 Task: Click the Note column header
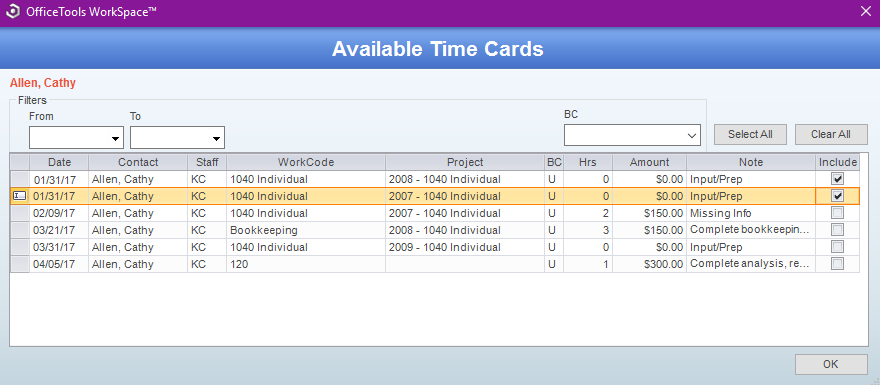tap(751, 162)
